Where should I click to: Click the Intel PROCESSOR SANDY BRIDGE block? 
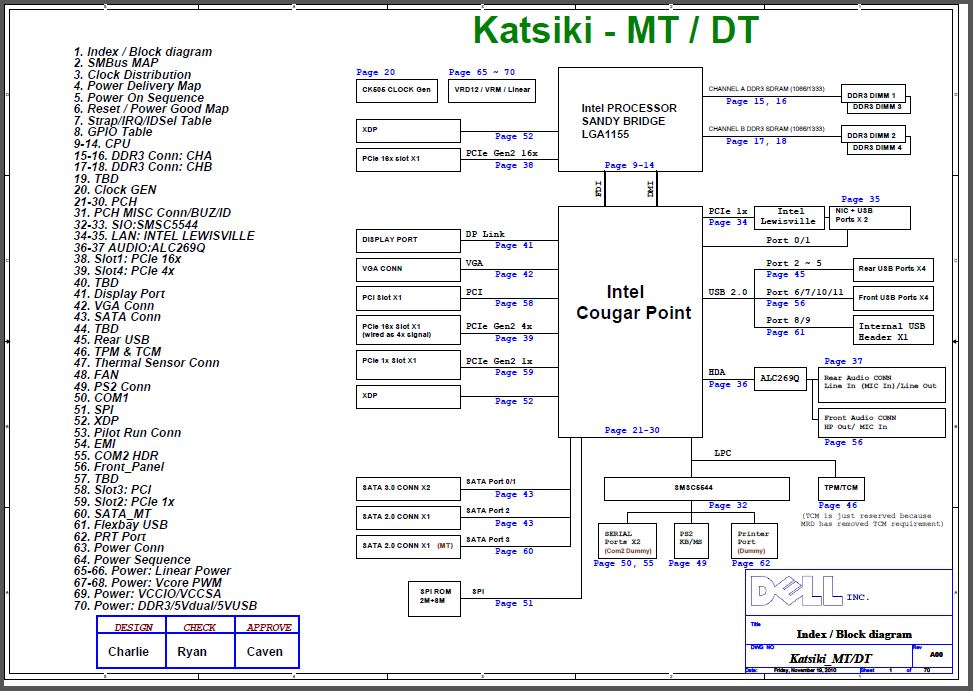coord(630,120)
